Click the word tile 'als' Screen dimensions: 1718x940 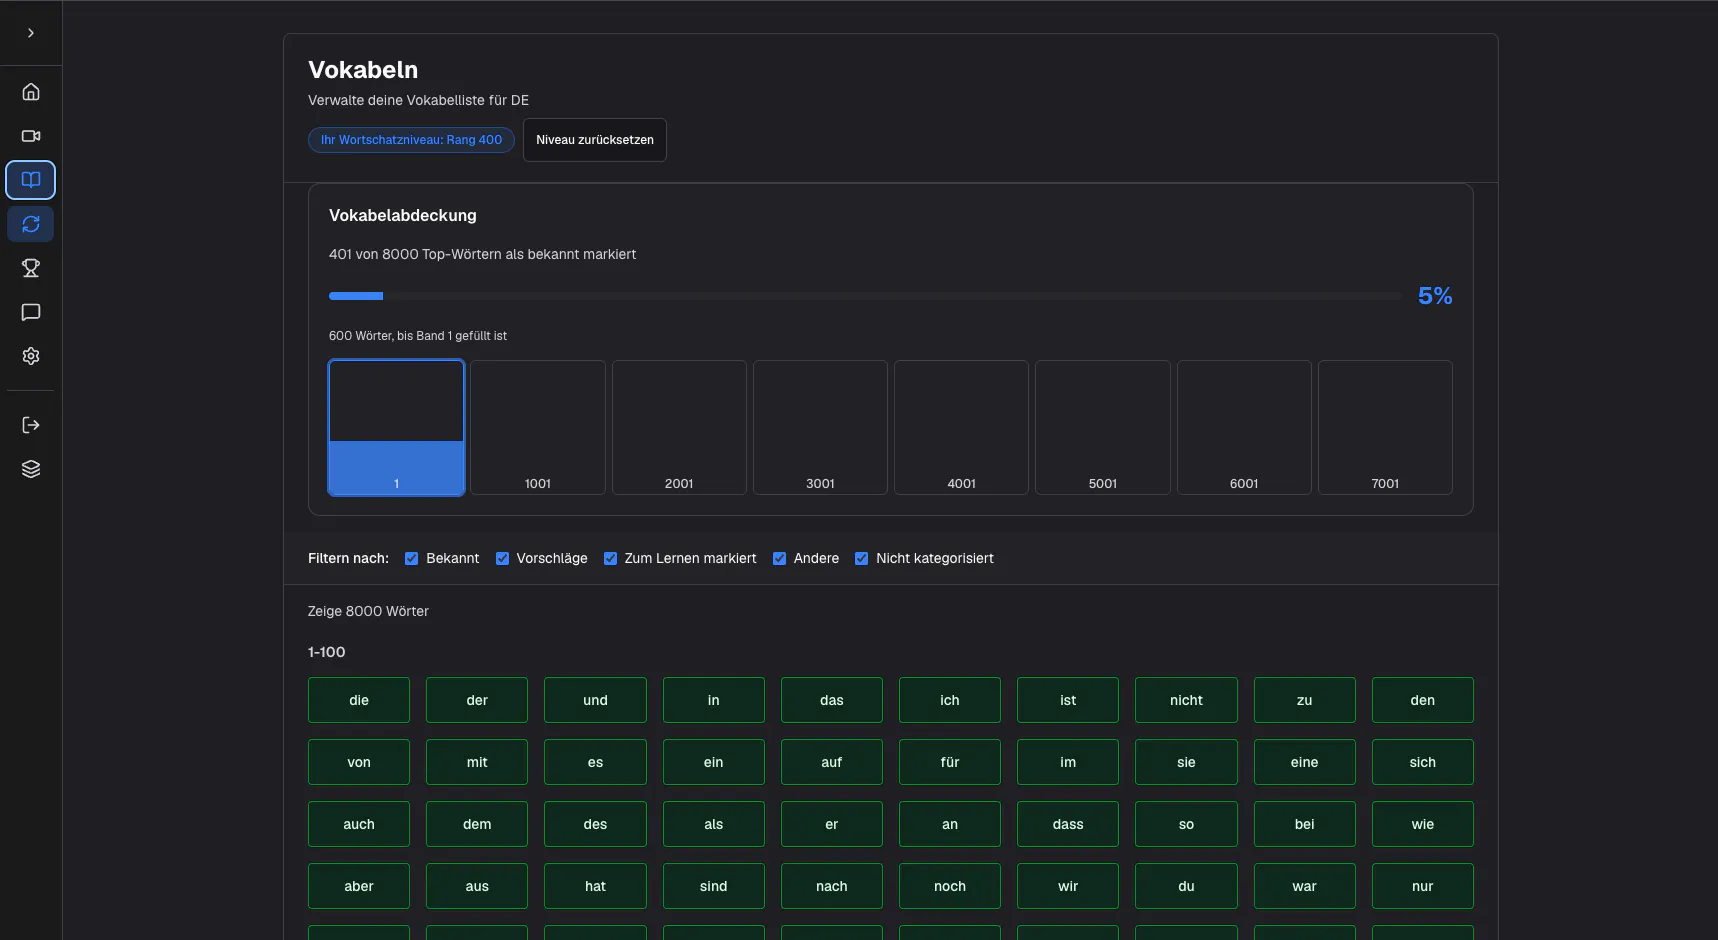[x=714, y=824]
